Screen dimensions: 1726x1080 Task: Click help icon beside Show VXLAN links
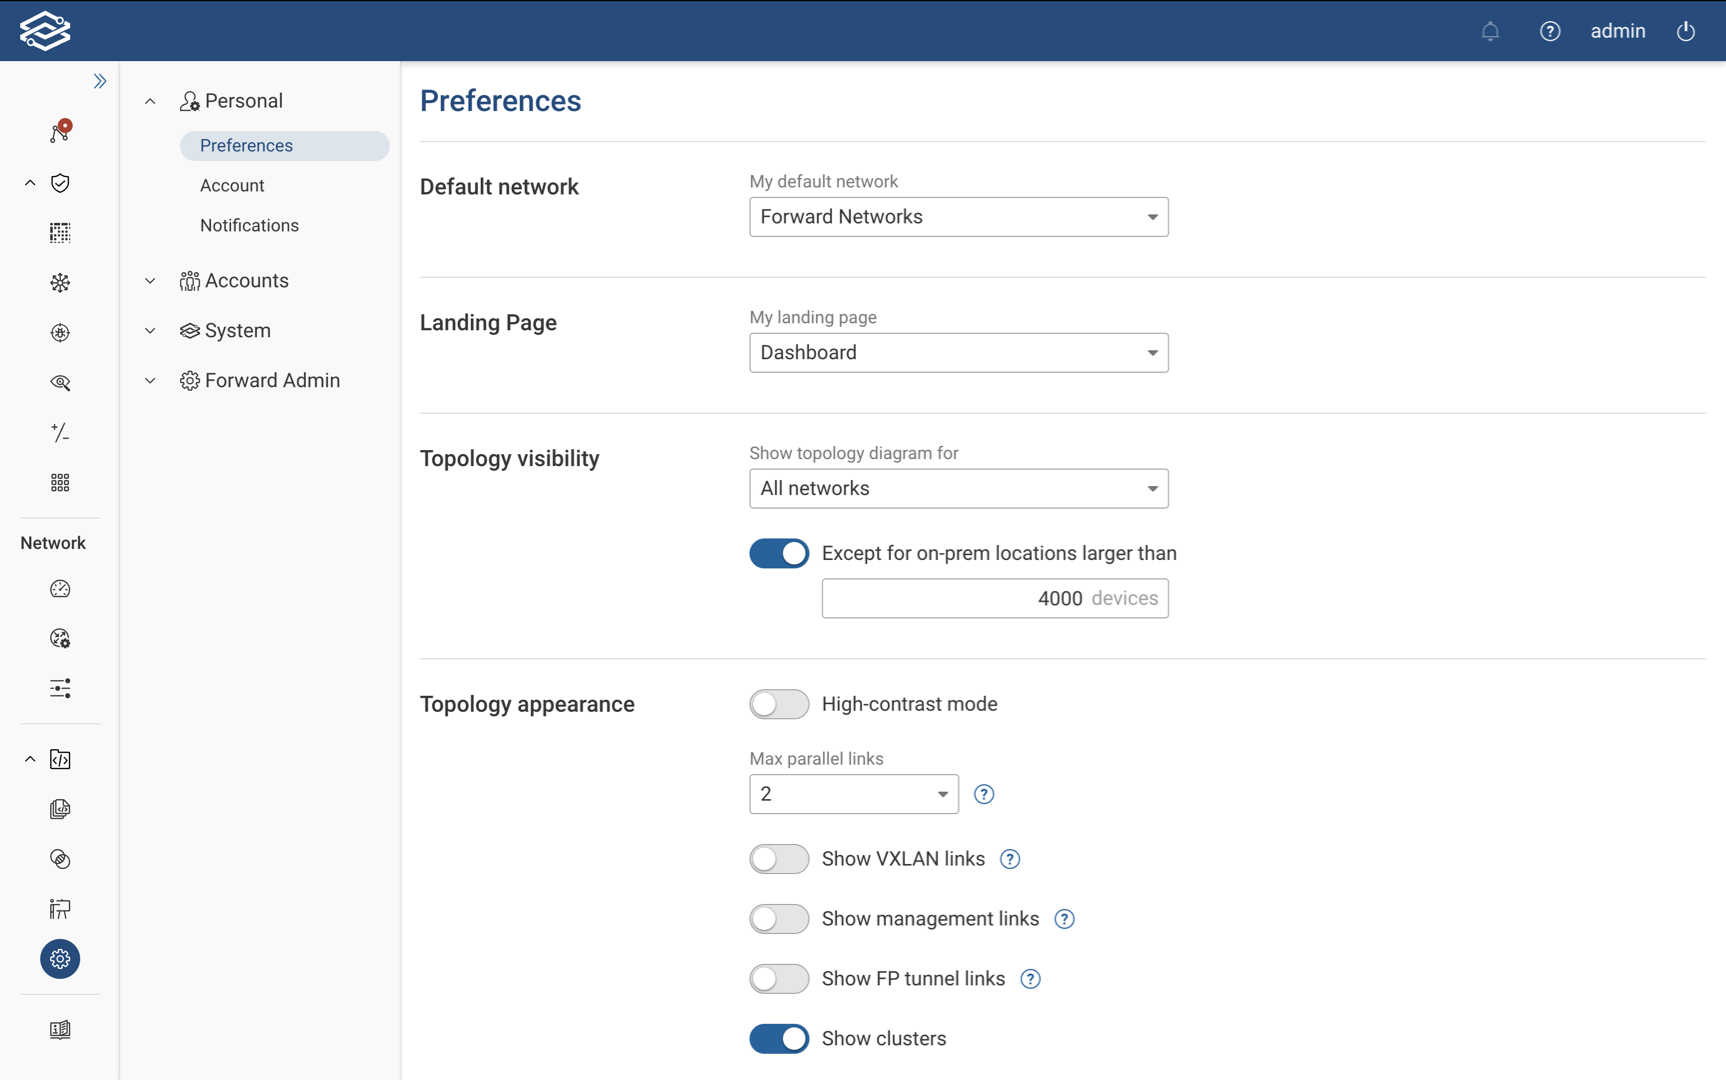coord(1010,859)
